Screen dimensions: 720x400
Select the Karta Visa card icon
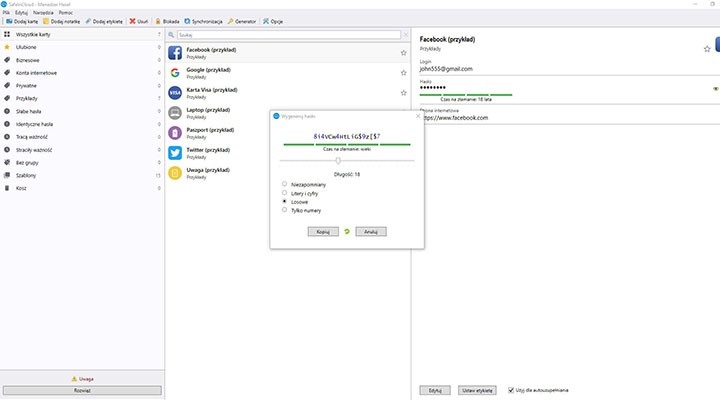(175, 92)
